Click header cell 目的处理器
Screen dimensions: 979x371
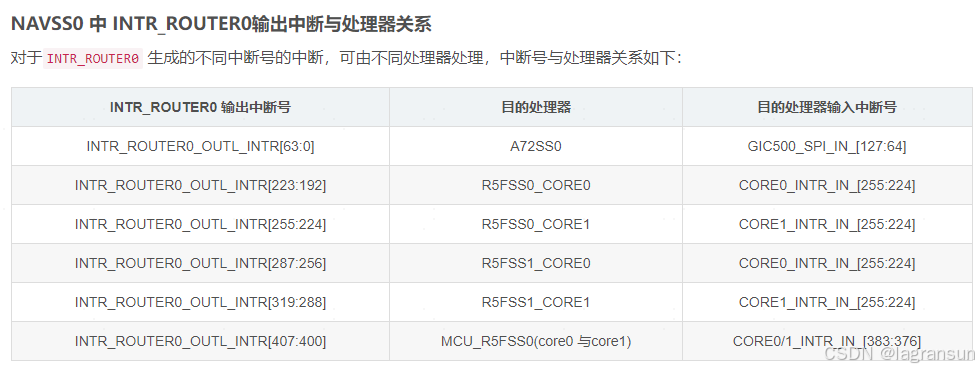[x=536, y=107]
